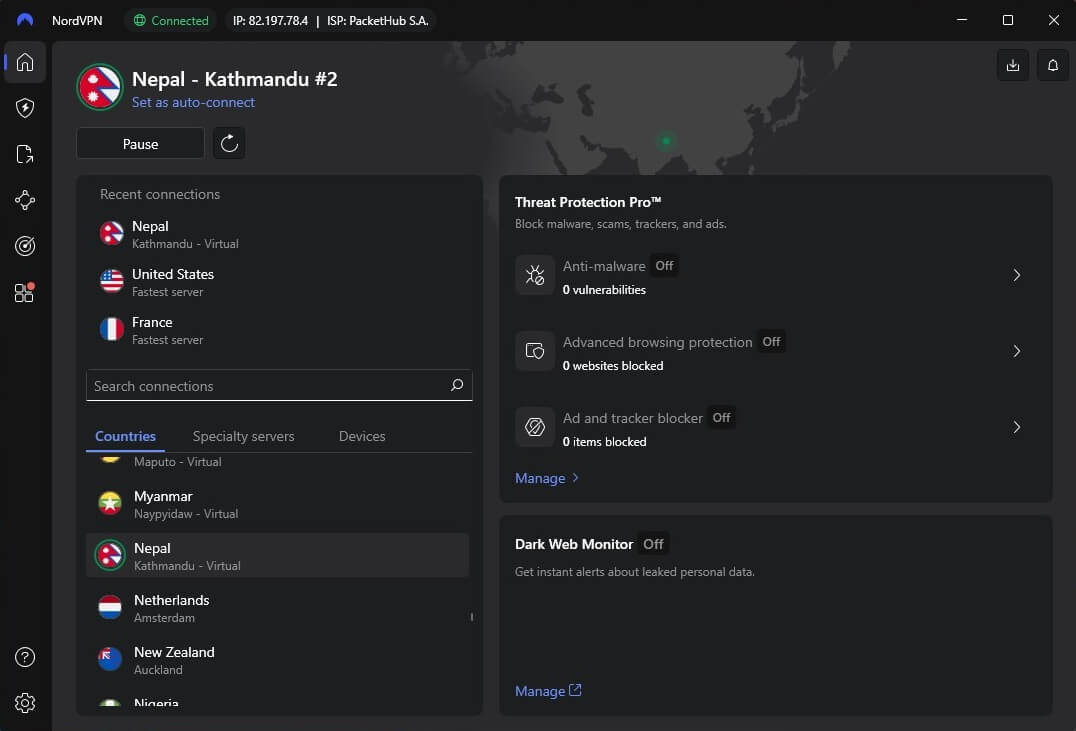Click the Set as auto-connect link
This screenshot has height=731, width=1076.
193,102
